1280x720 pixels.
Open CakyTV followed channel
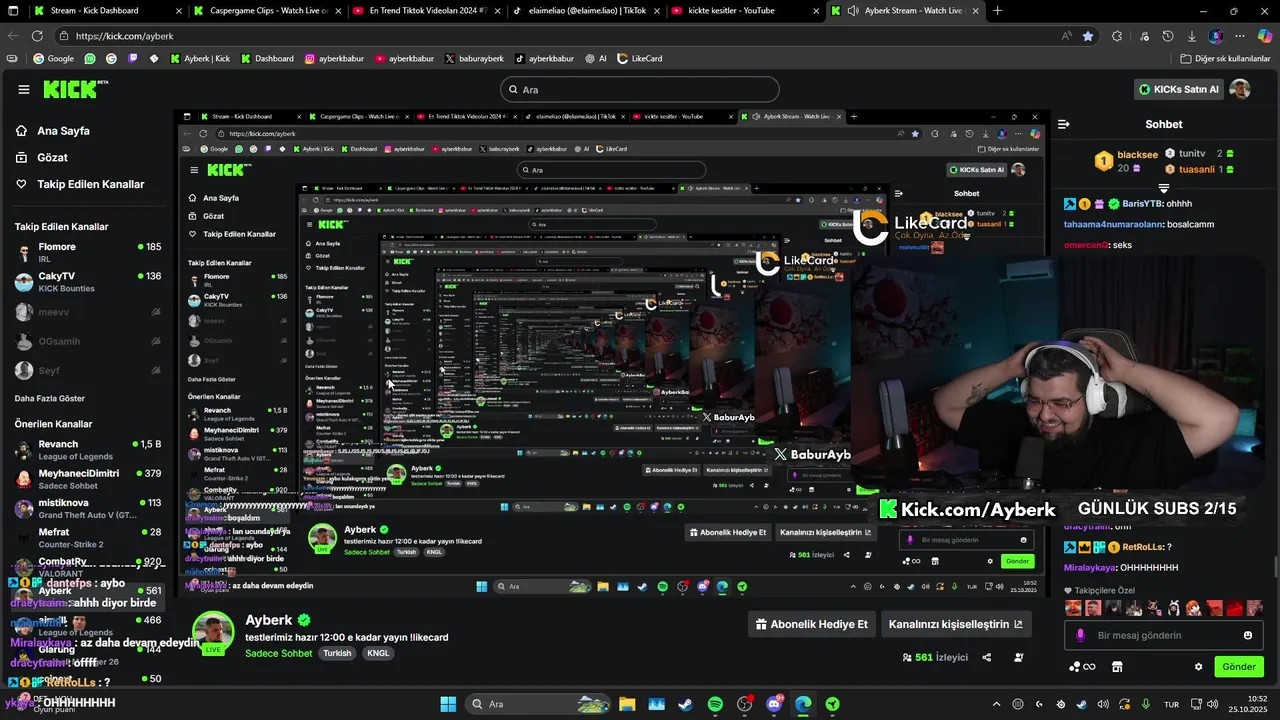tap(88, 282)
